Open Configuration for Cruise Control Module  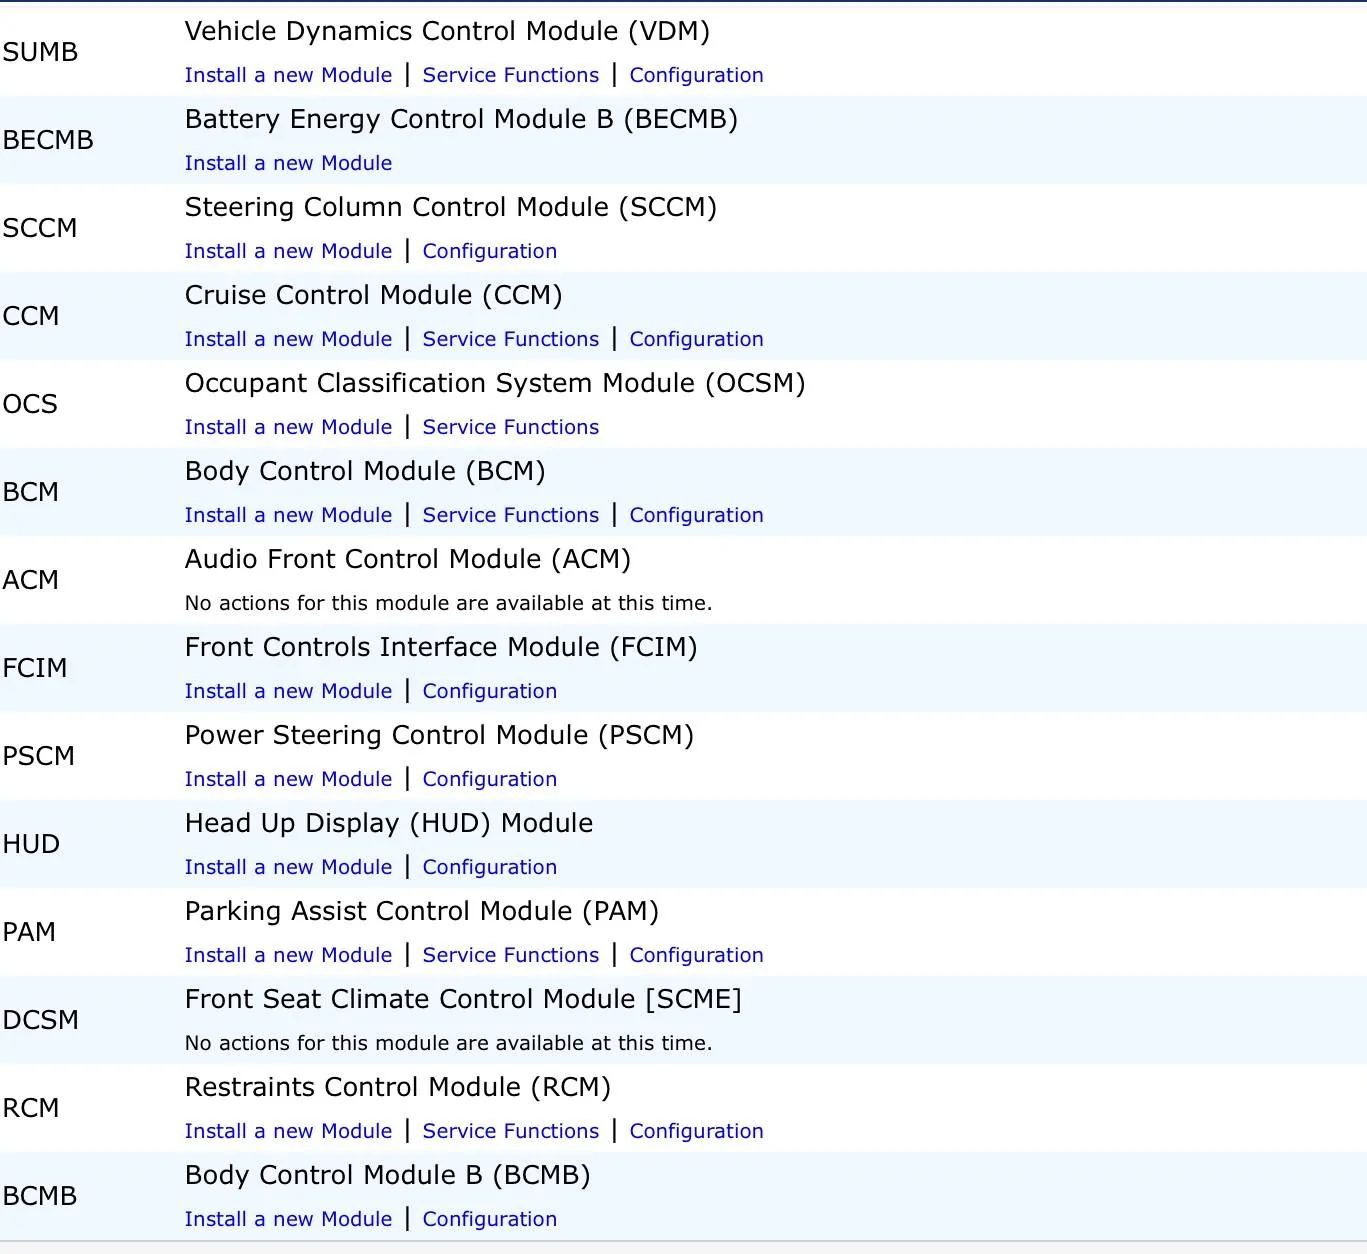click(696, 339)
